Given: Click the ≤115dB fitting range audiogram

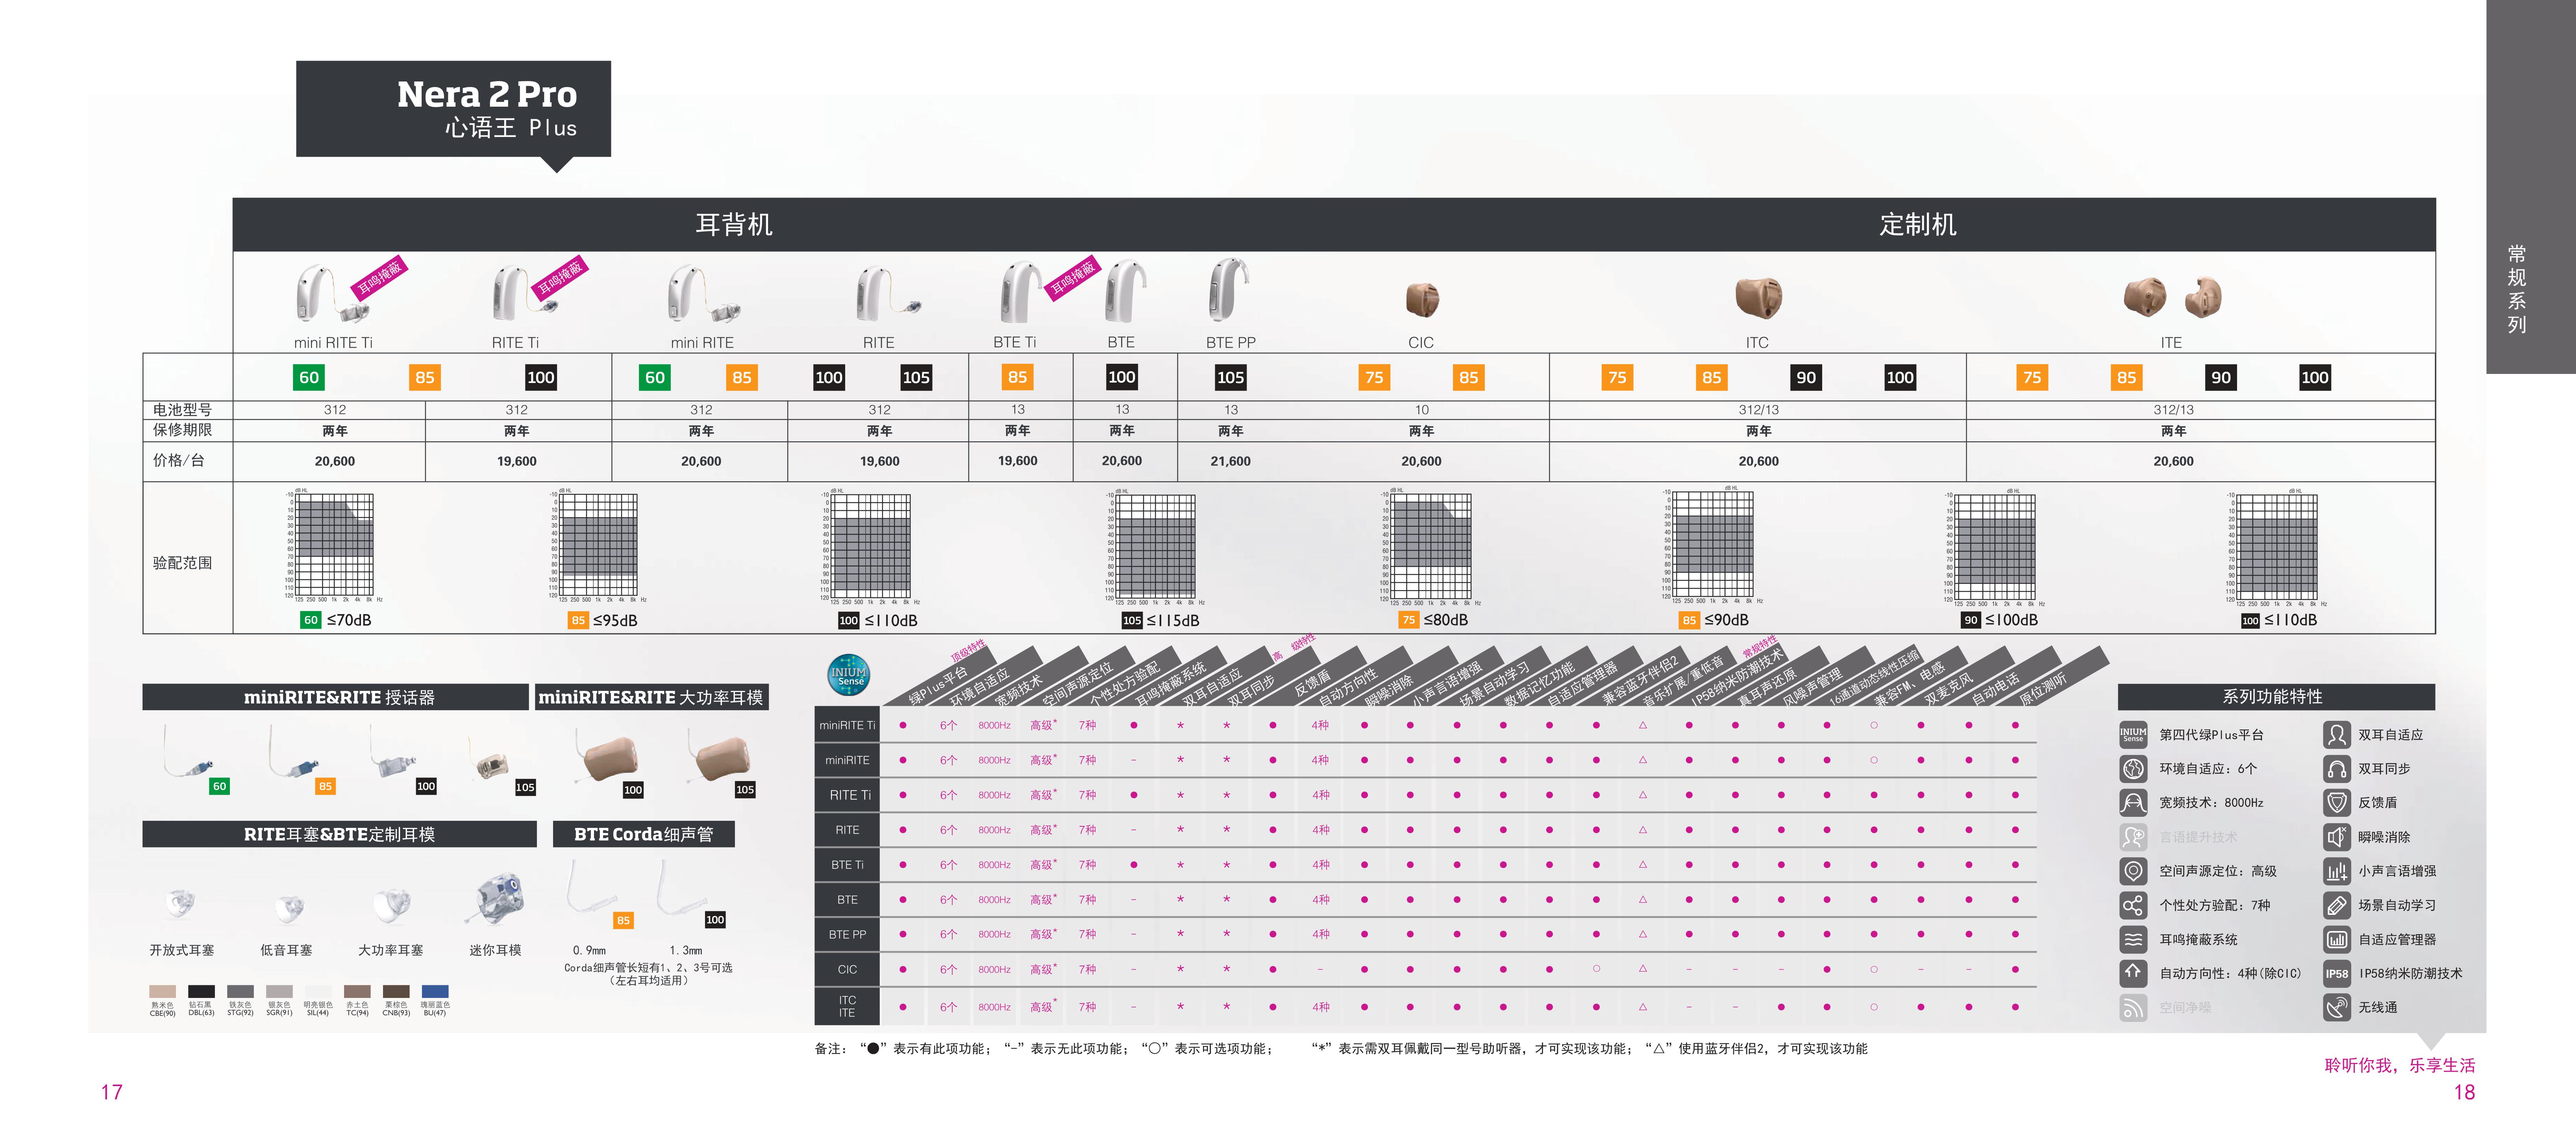Looking at the screenshot, I should click(x=1155, y=547).
